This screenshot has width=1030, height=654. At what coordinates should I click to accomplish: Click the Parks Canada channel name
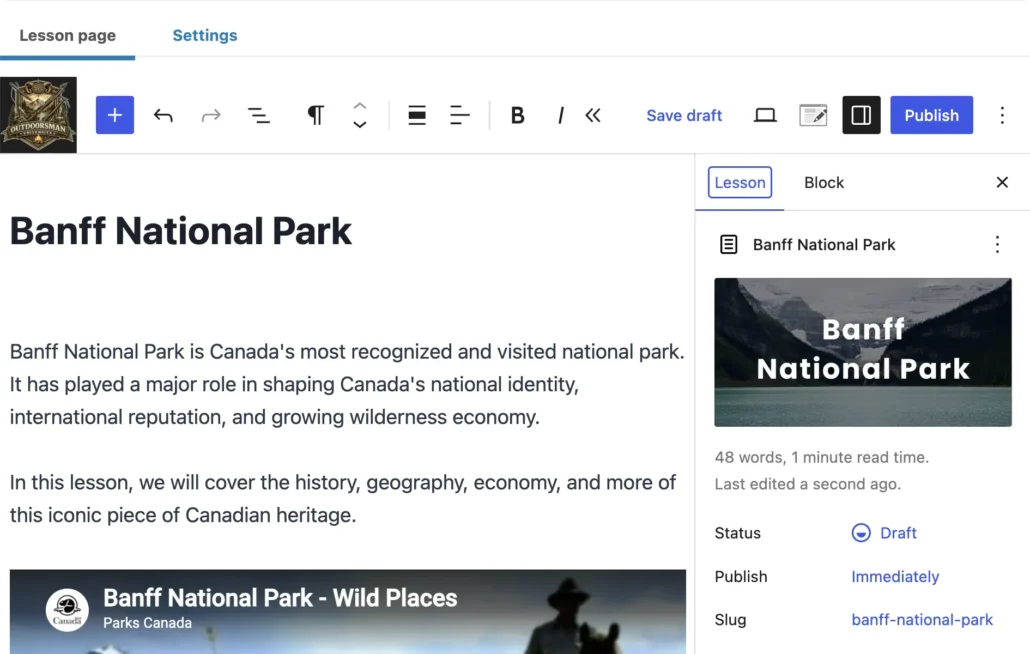(147, 623)
